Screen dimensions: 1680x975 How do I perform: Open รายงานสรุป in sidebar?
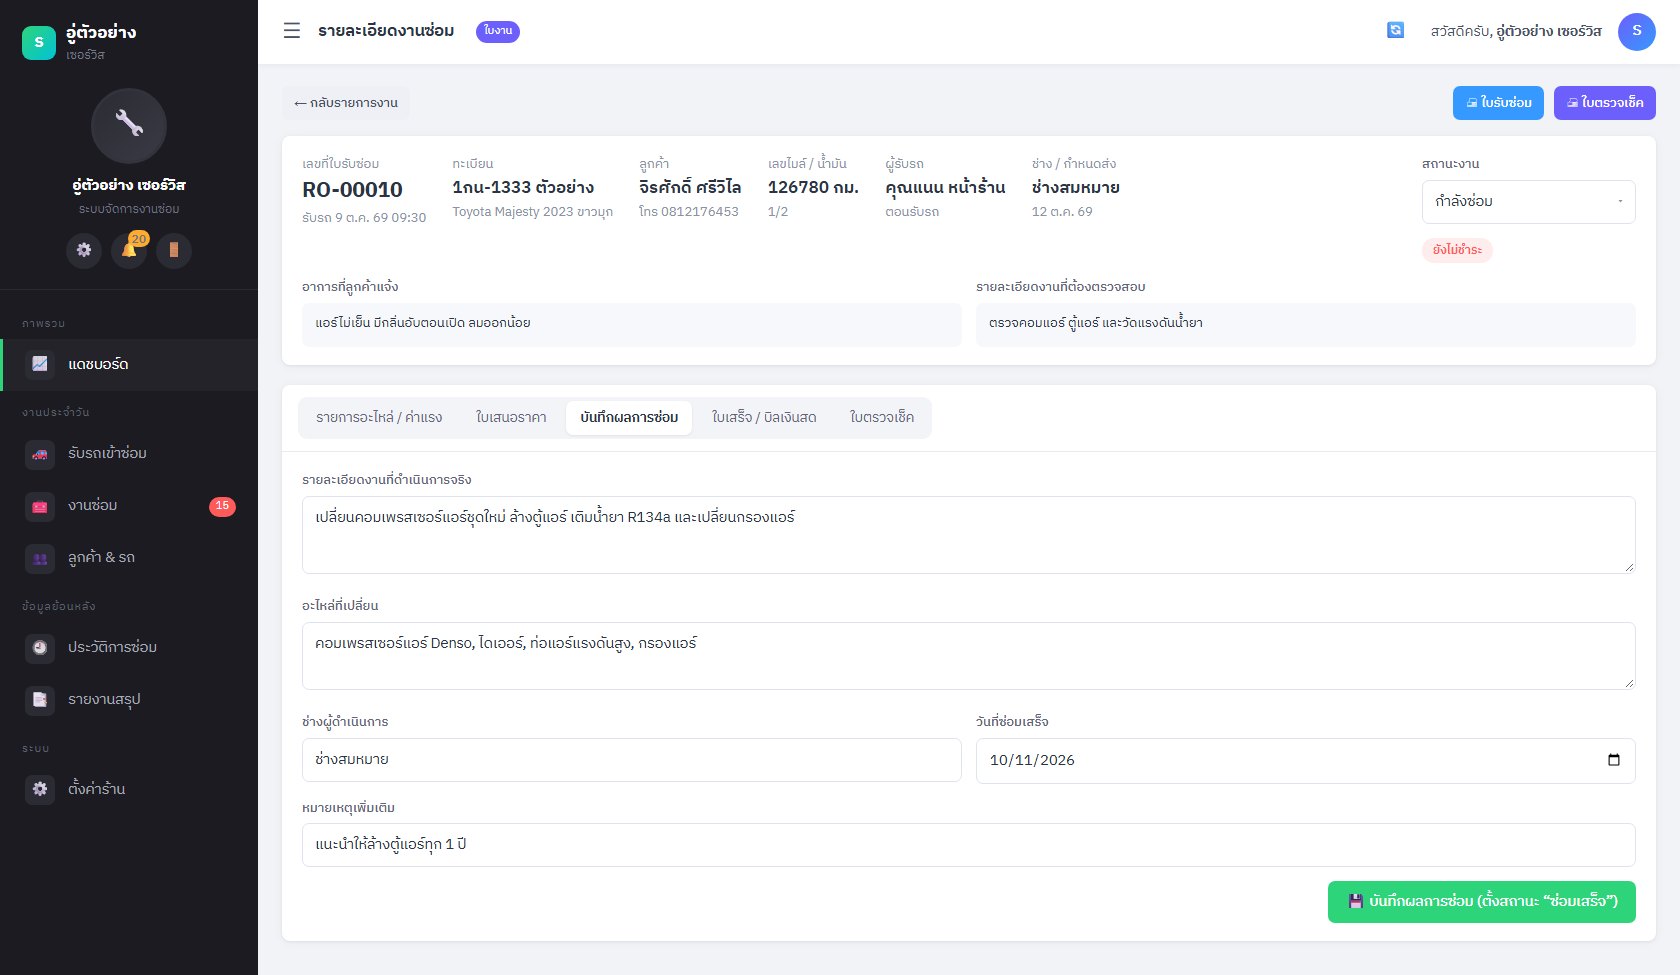click(x=129, y=699)
